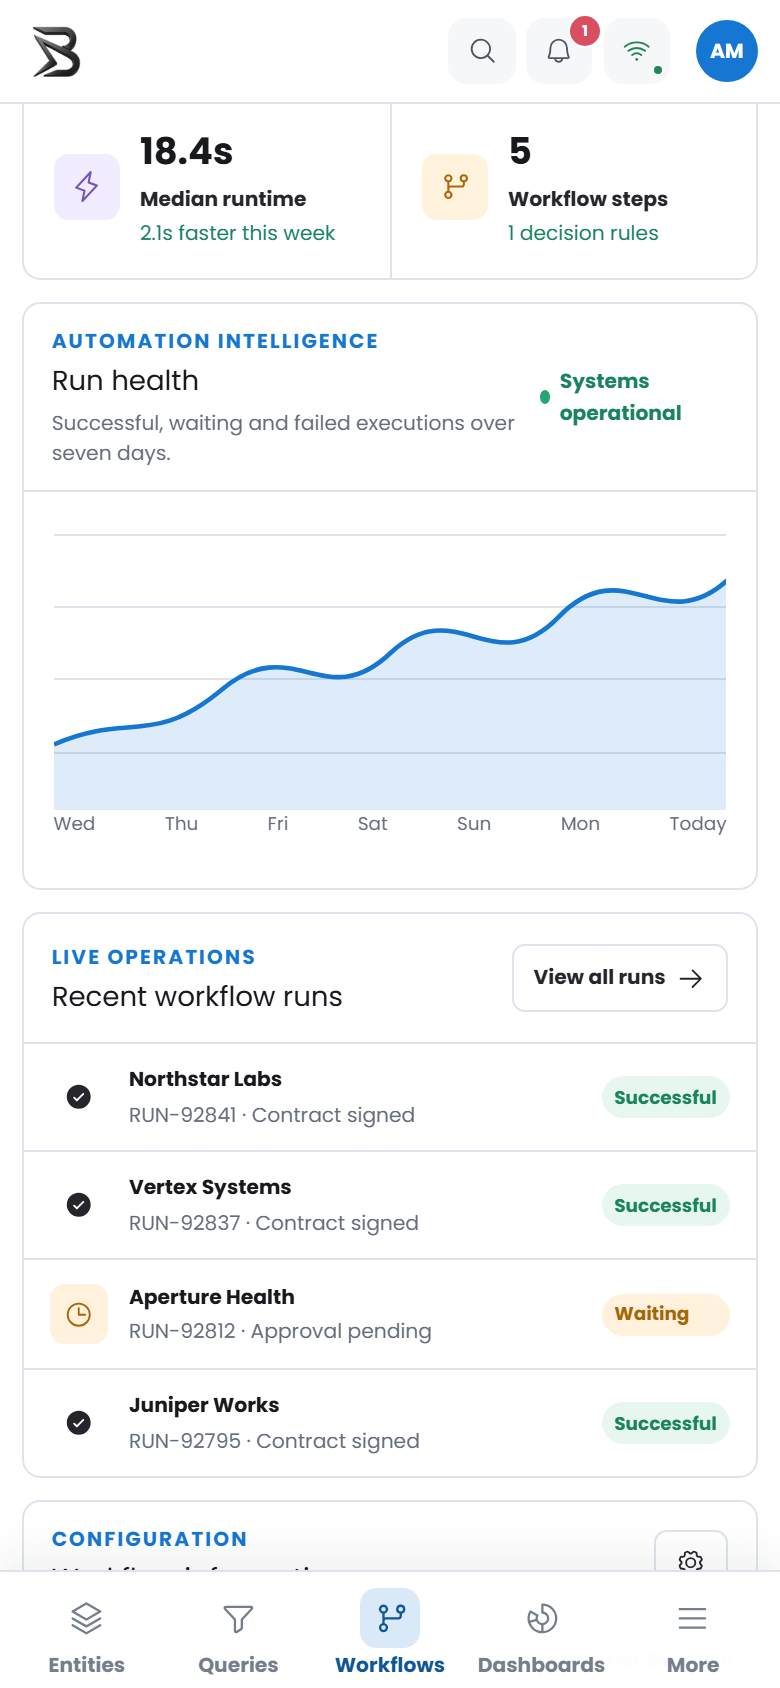Viewport: 780px width, 1688px height.
Task: Open the More menu tab
Action: (x=693, y=1635)
